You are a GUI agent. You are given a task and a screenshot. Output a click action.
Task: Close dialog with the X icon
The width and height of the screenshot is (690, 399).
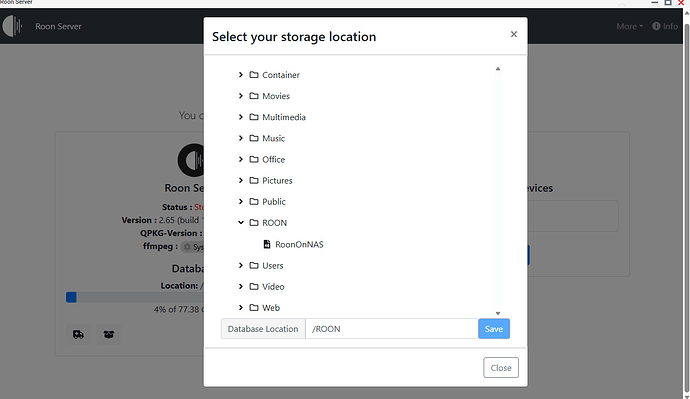coord(514,34)
